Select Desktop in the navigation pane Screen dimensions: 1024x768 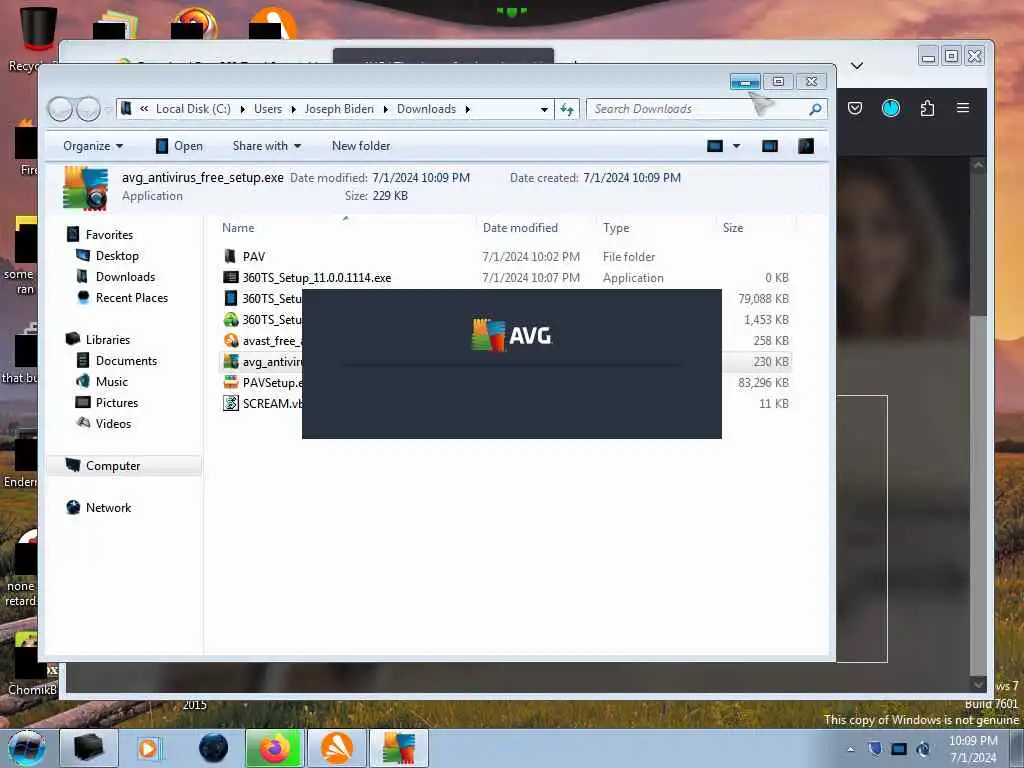pos(117,255)
